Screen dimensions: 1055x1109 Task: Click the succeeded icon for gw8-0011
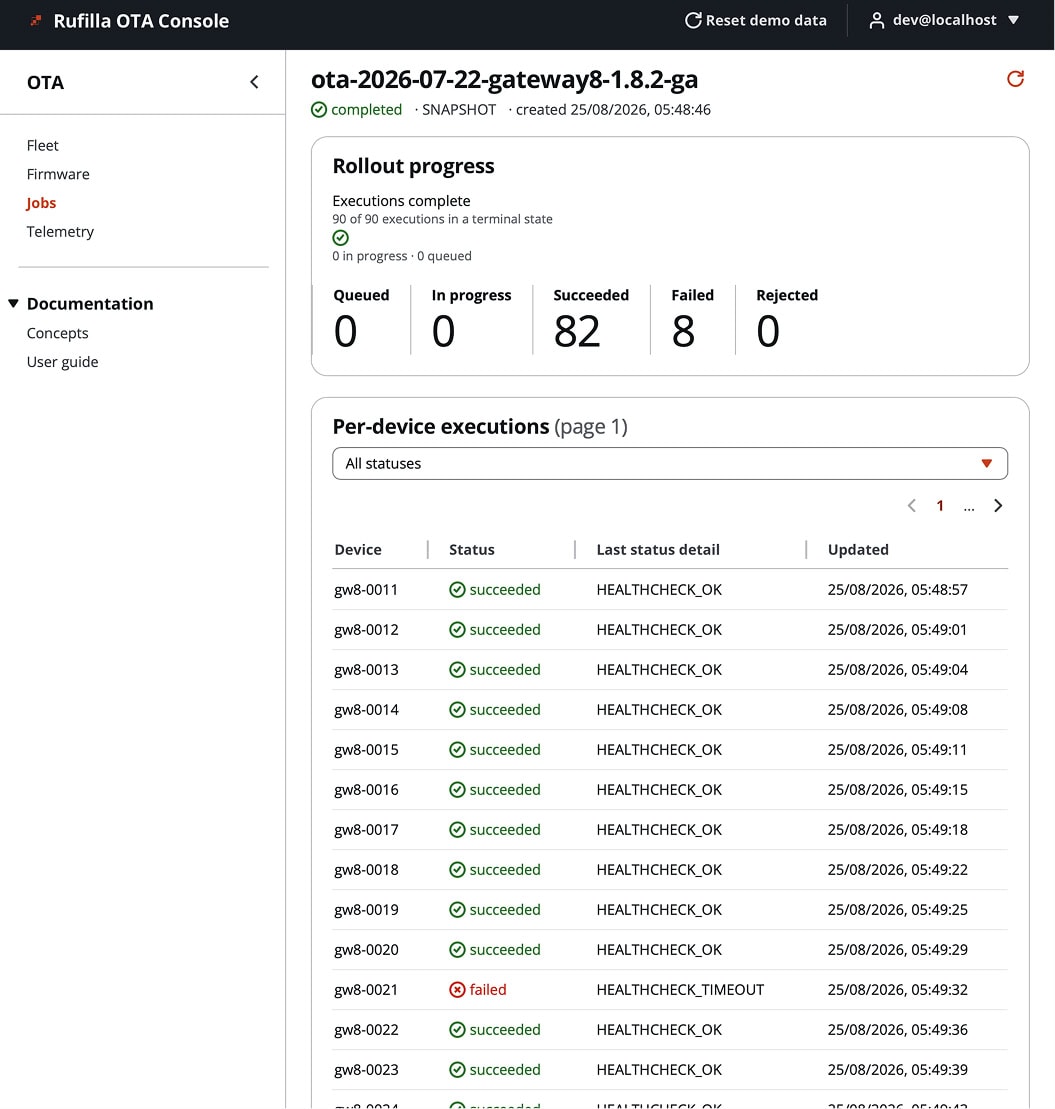coord(457,589)
